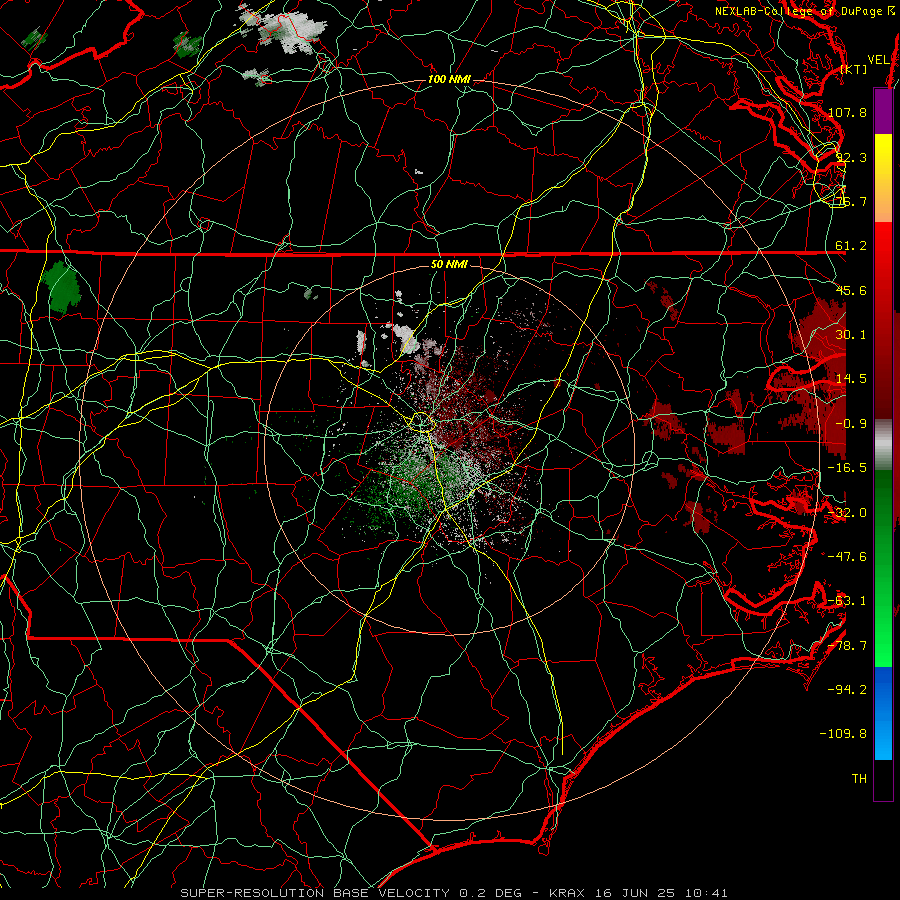Click the -32.0 velocity scale value

[x=847, y=513]
